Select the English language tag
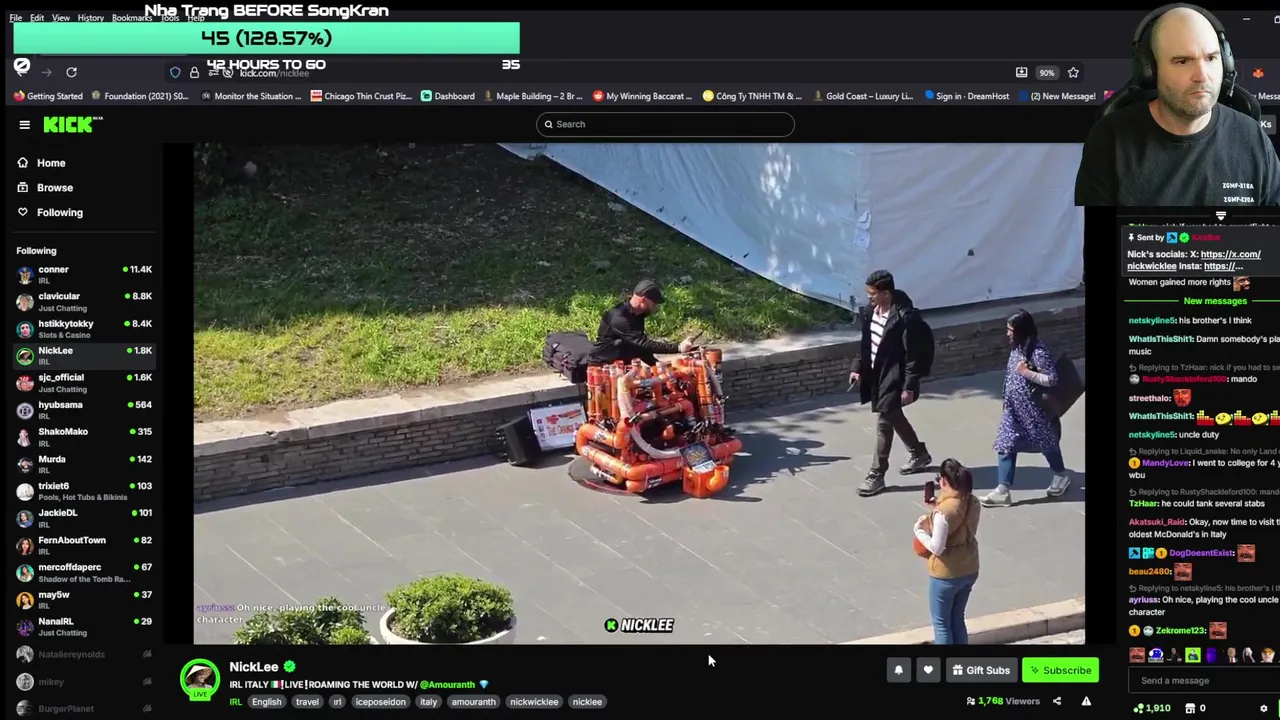Image resolution: width=1280 pixels, height=720 pixels. tap(266, 702)
